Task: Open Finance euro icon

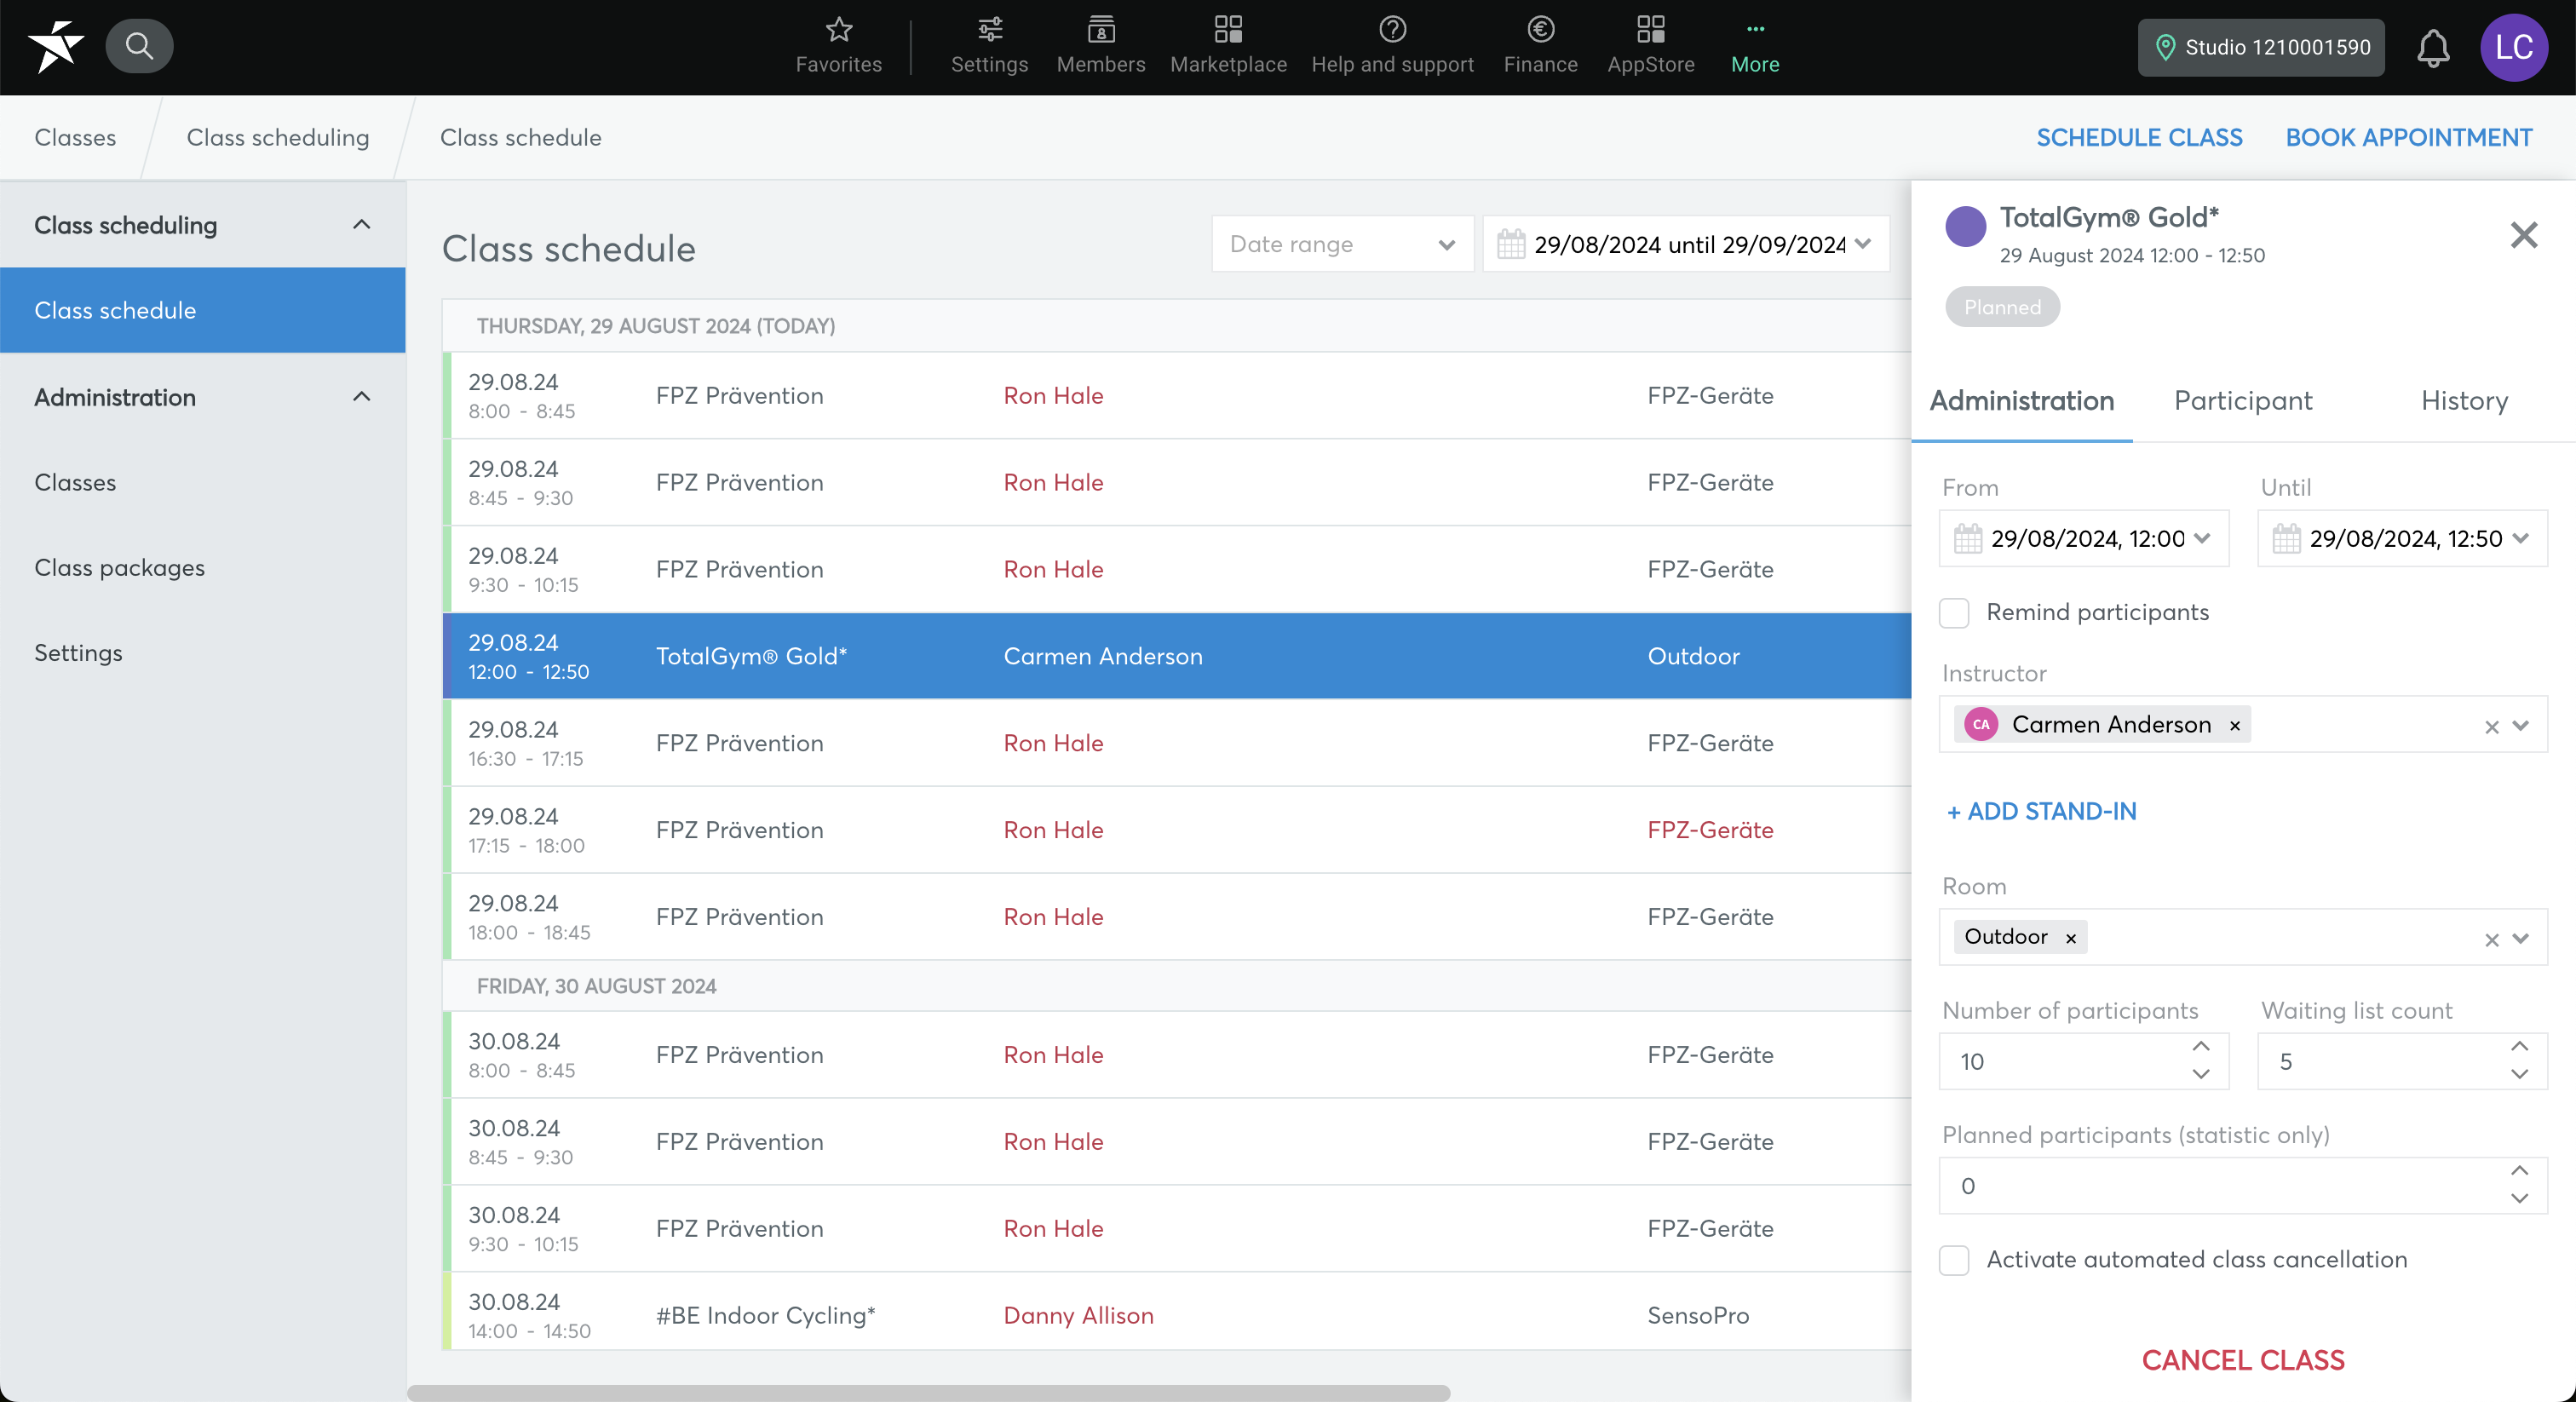Action: point(1540,30)
